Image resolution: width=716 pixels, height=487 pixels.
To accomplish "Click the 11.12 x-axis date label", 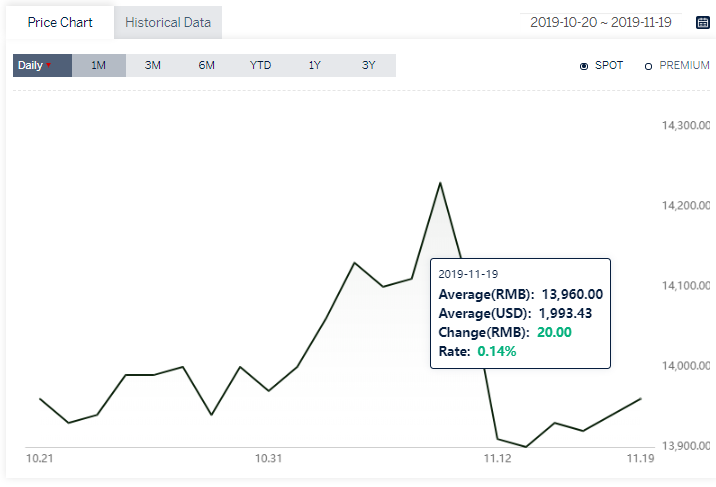I will 498,458.
